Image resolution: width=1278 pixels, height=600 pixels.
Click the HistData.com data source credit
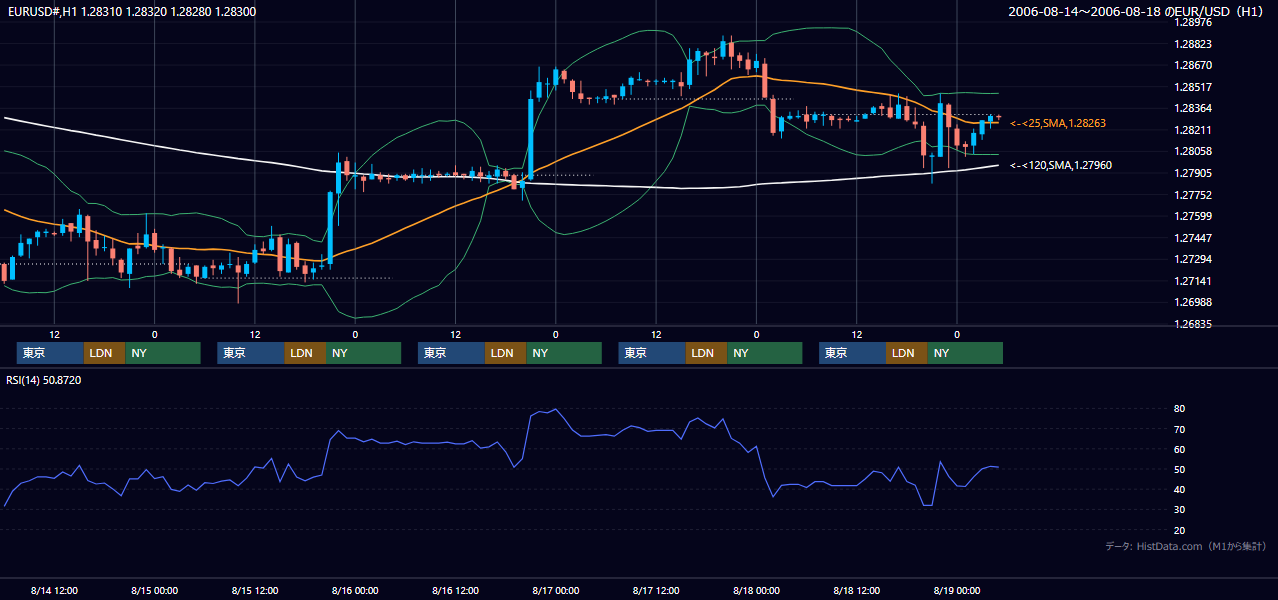pyautogui.click(x=1186, y=546)
